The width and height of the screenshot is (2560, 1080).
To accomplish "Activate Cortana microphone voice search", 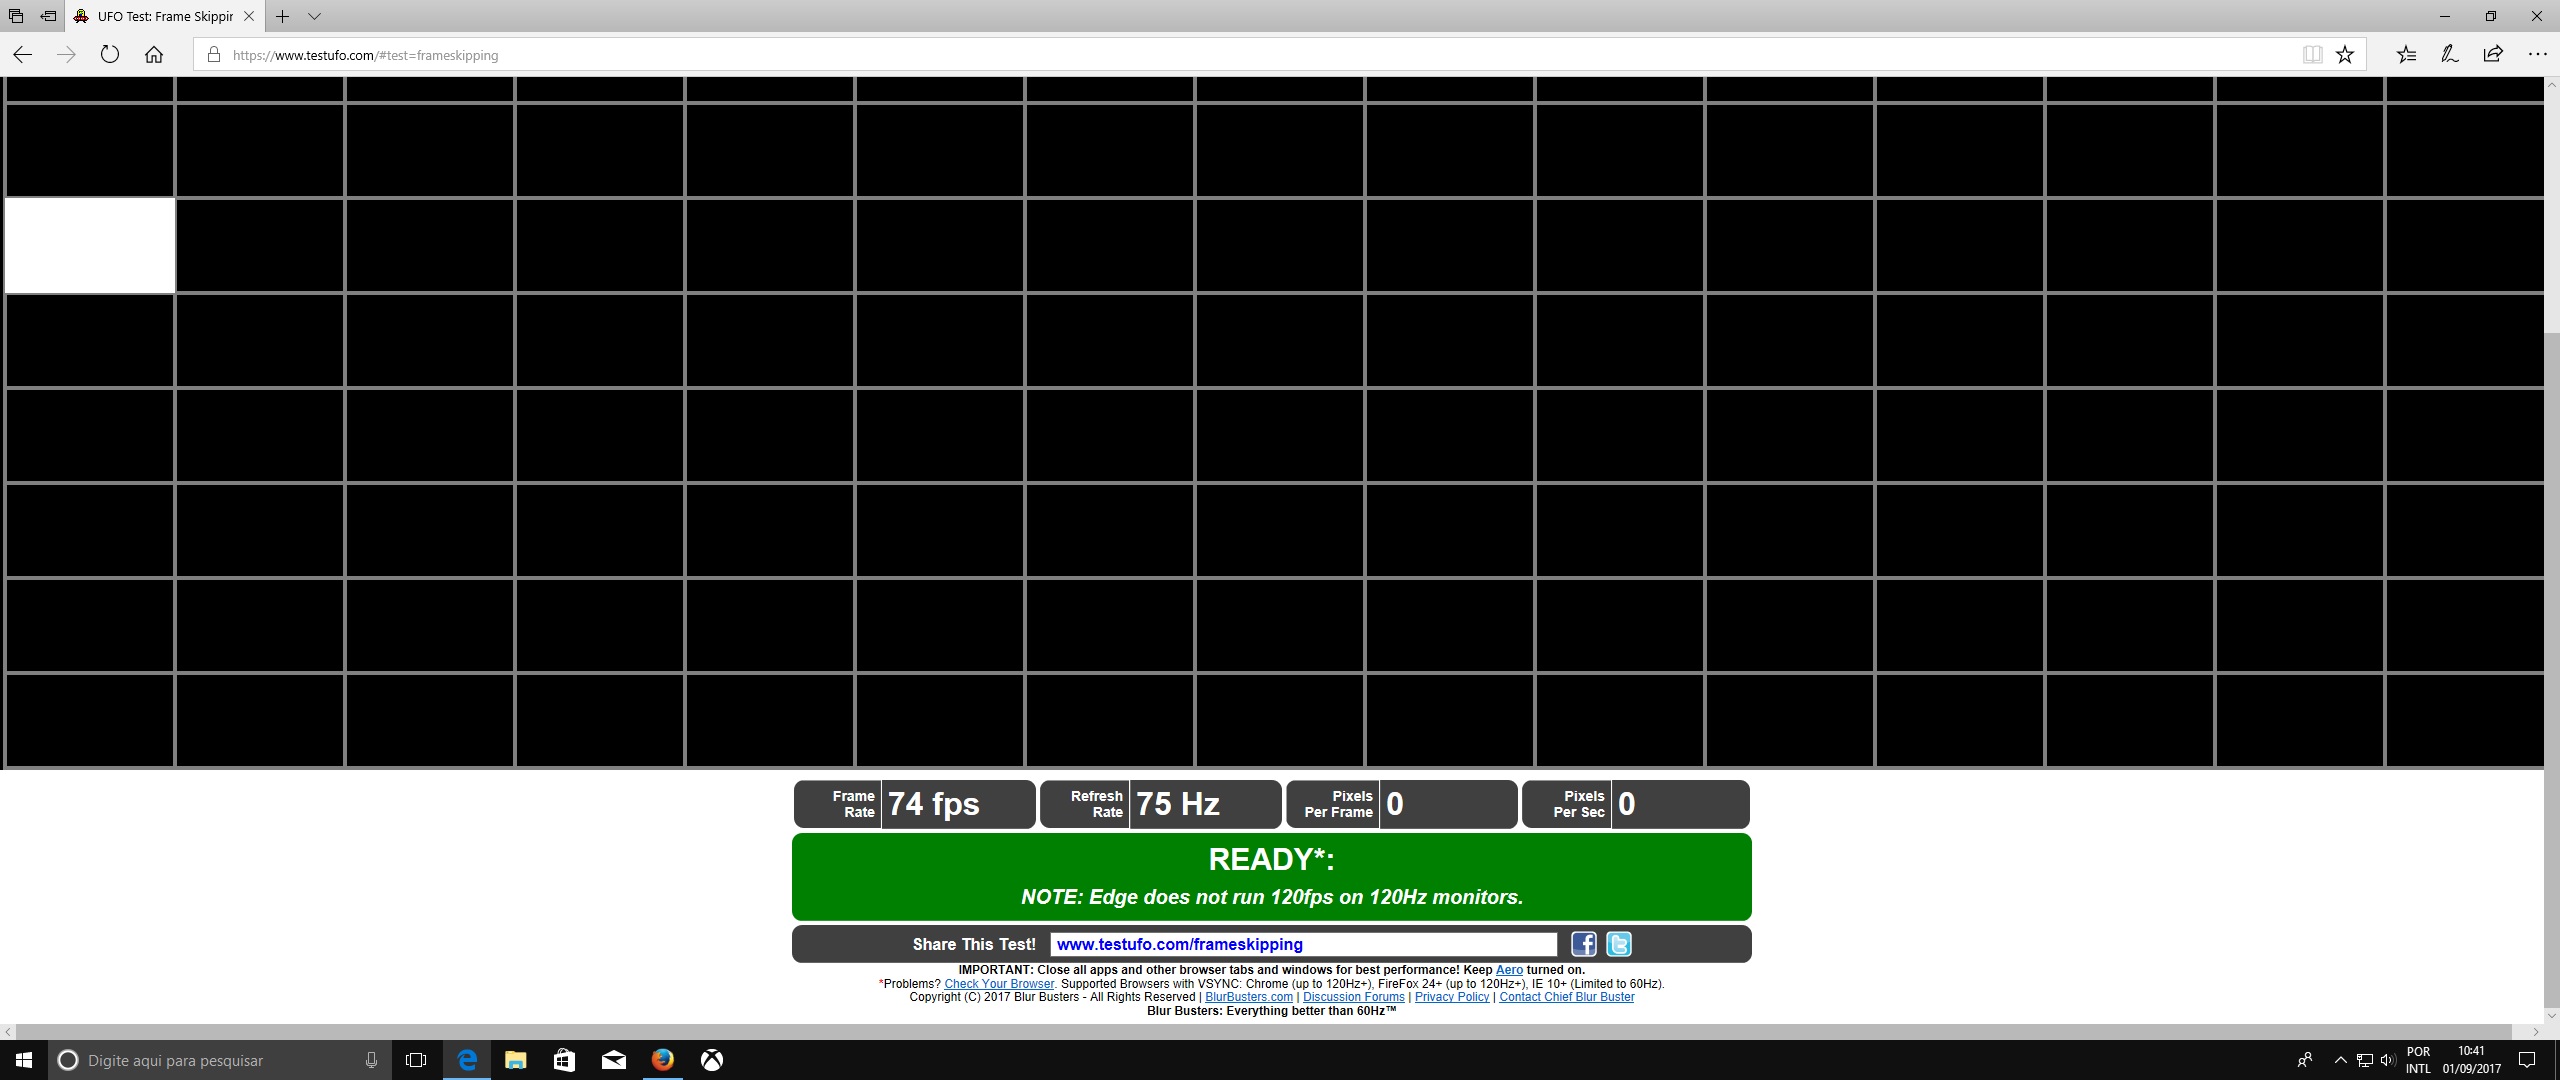I will pos(371,1060).
